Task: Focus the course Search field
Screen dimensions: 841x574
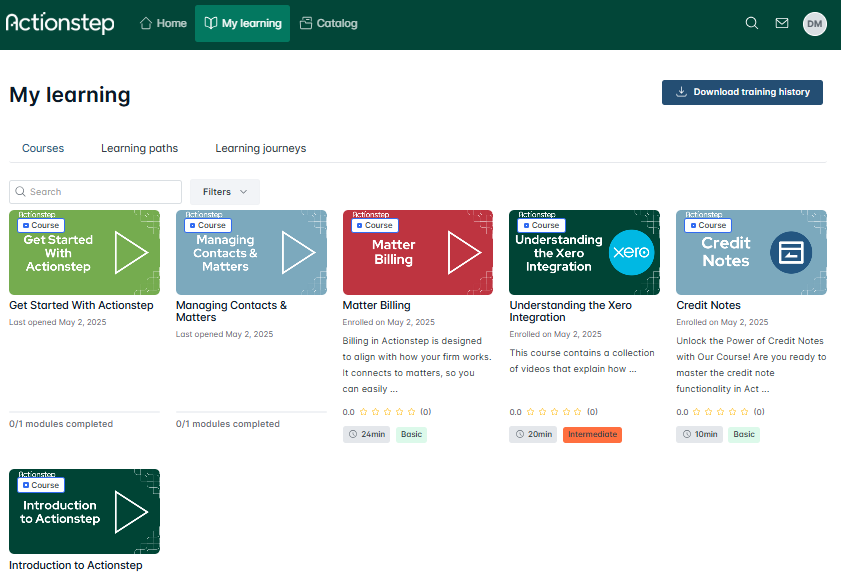Action: 95,192
